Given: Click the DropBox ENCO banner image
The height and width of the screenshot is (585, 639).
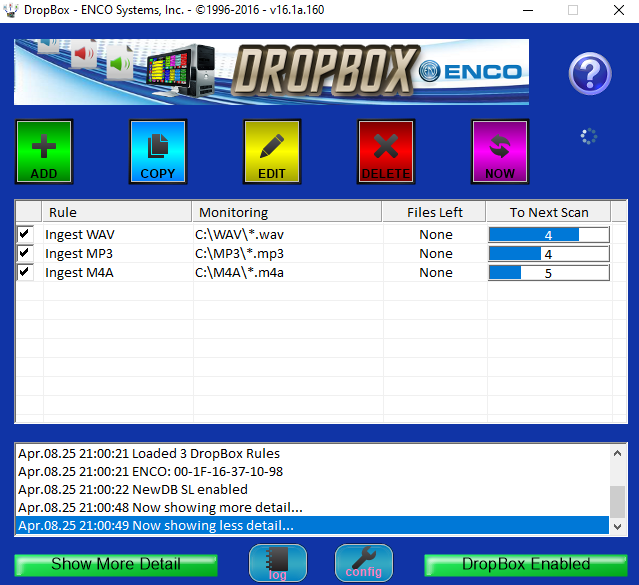Looking at the screenshot, I should pos(271,72).
